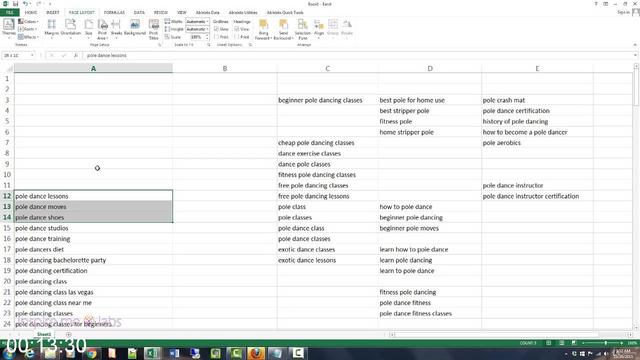Click cell 'pole crash mat'
640x360 pixels.
537,100
